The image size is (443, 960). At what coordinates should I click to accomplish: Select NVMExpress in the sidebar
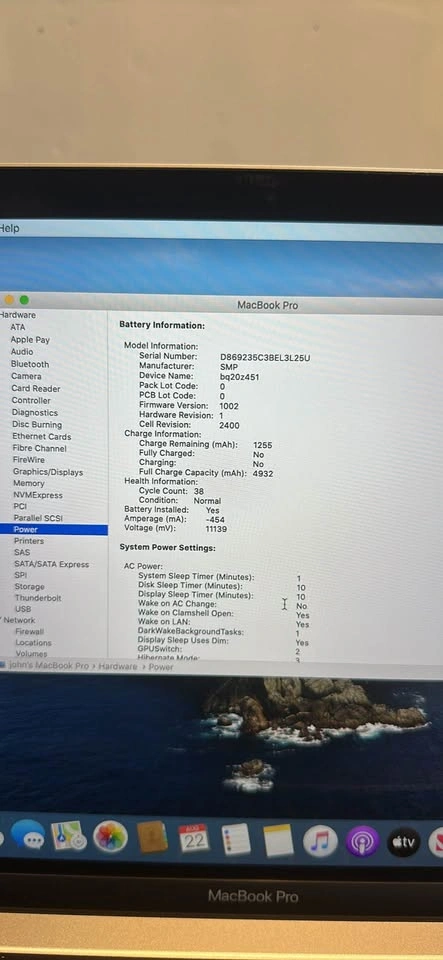tap(38, 495)
